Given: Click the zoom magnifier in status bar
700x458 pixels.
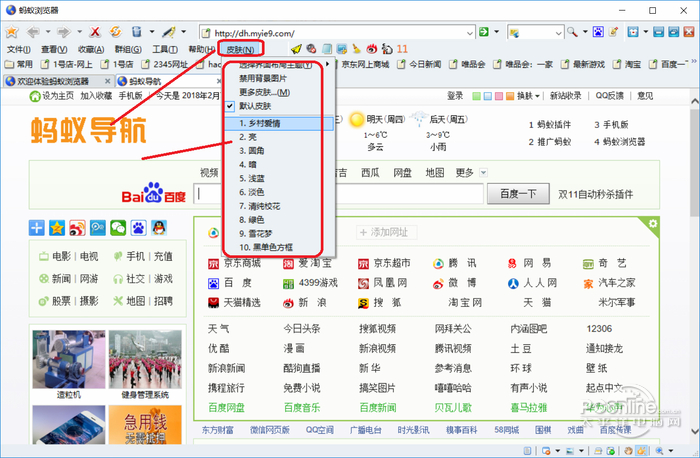Looking at the screenshot, I should 659,451.
